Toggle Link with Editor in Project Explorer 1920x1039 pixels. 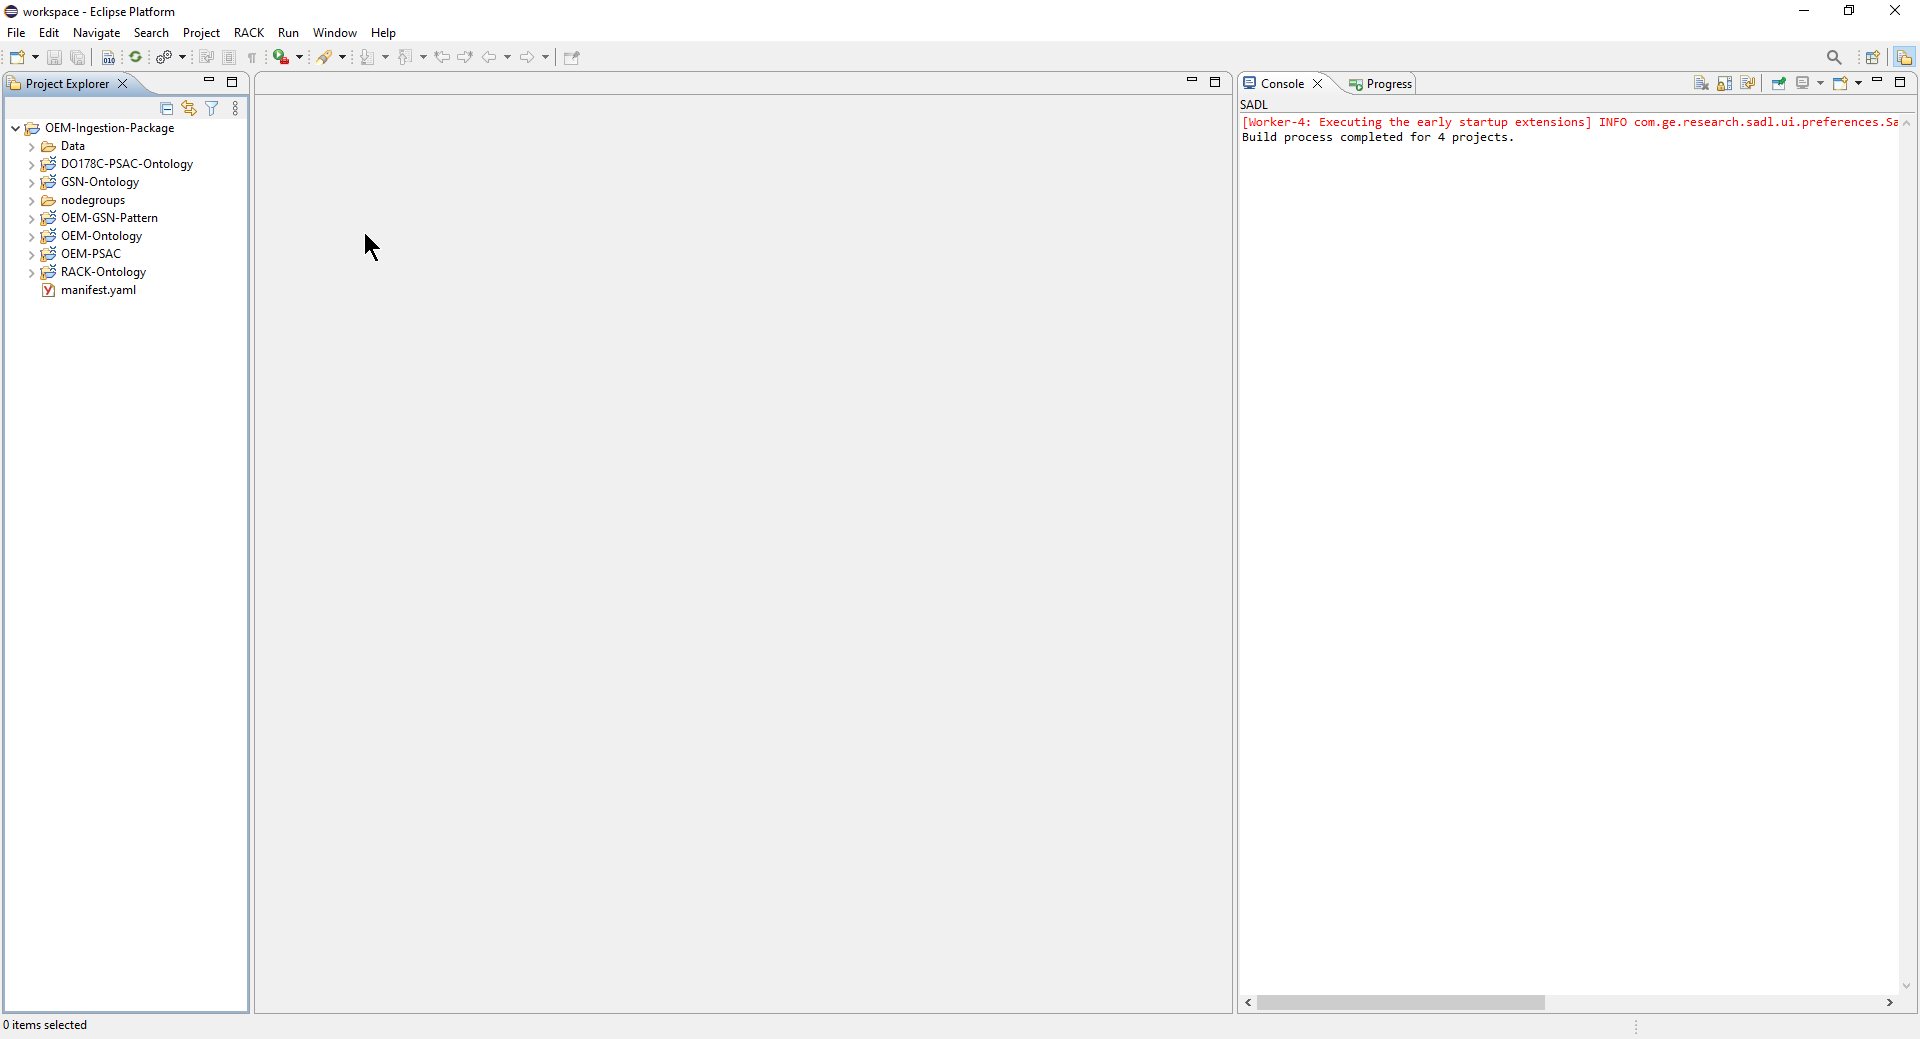tap(189, 108)
